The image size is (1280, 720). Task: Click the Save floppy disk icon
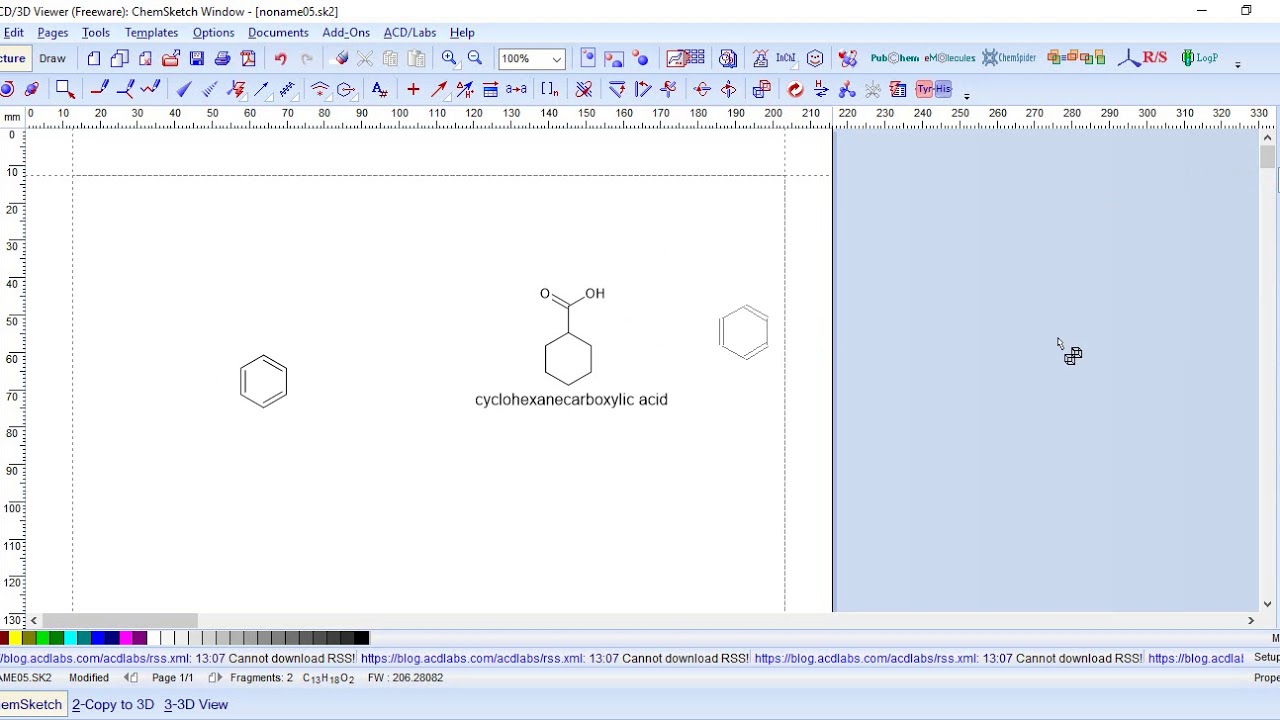(197, 59)
